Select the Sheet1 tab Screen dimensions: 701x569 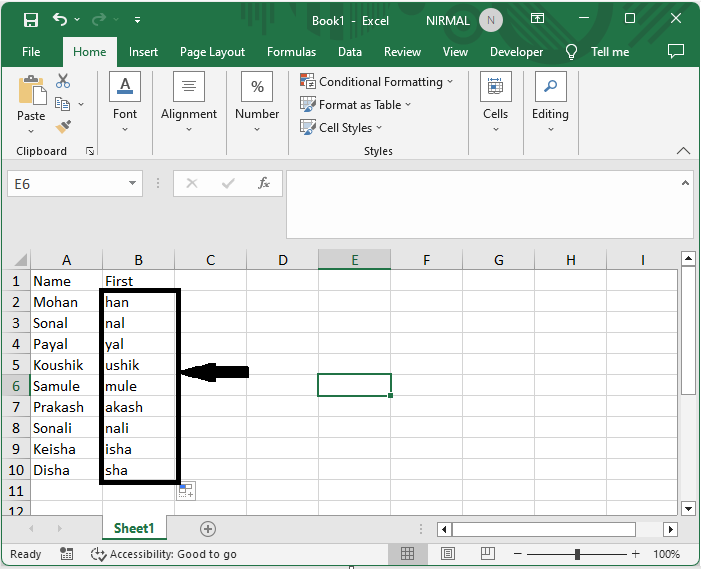point(134,528)
